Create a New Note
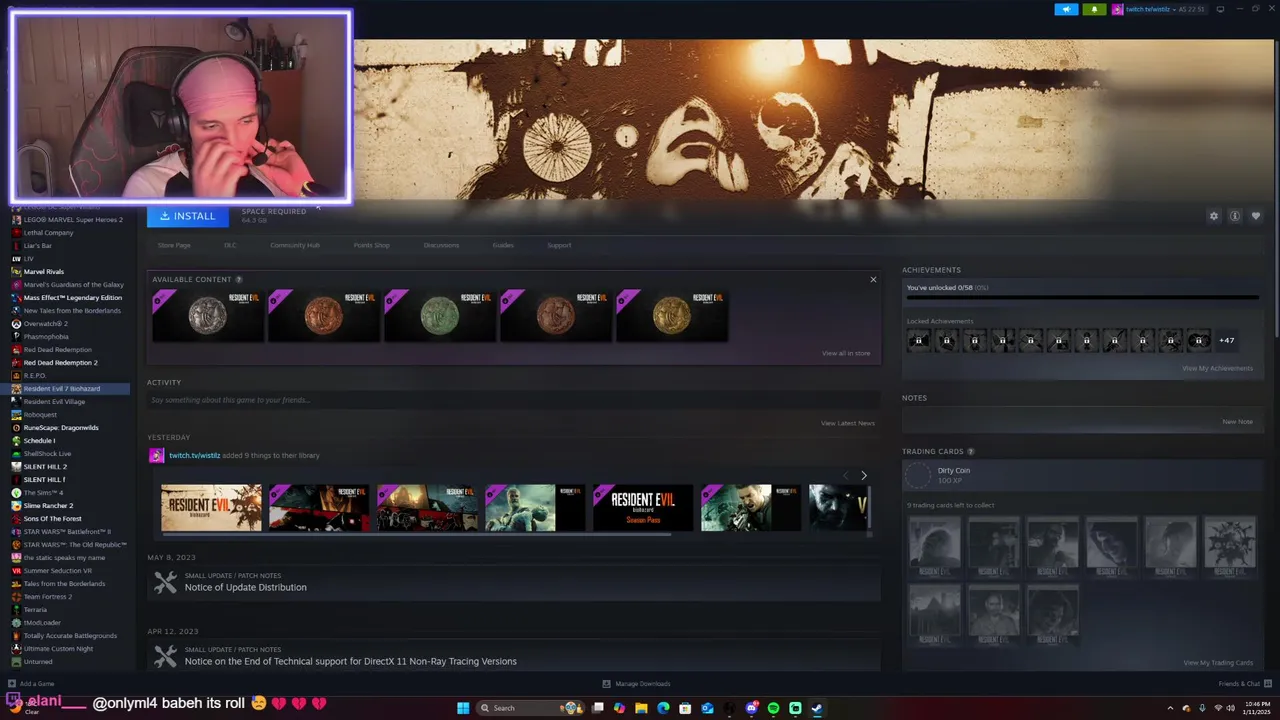The image size is (1280, 720). click(1237, 422)
